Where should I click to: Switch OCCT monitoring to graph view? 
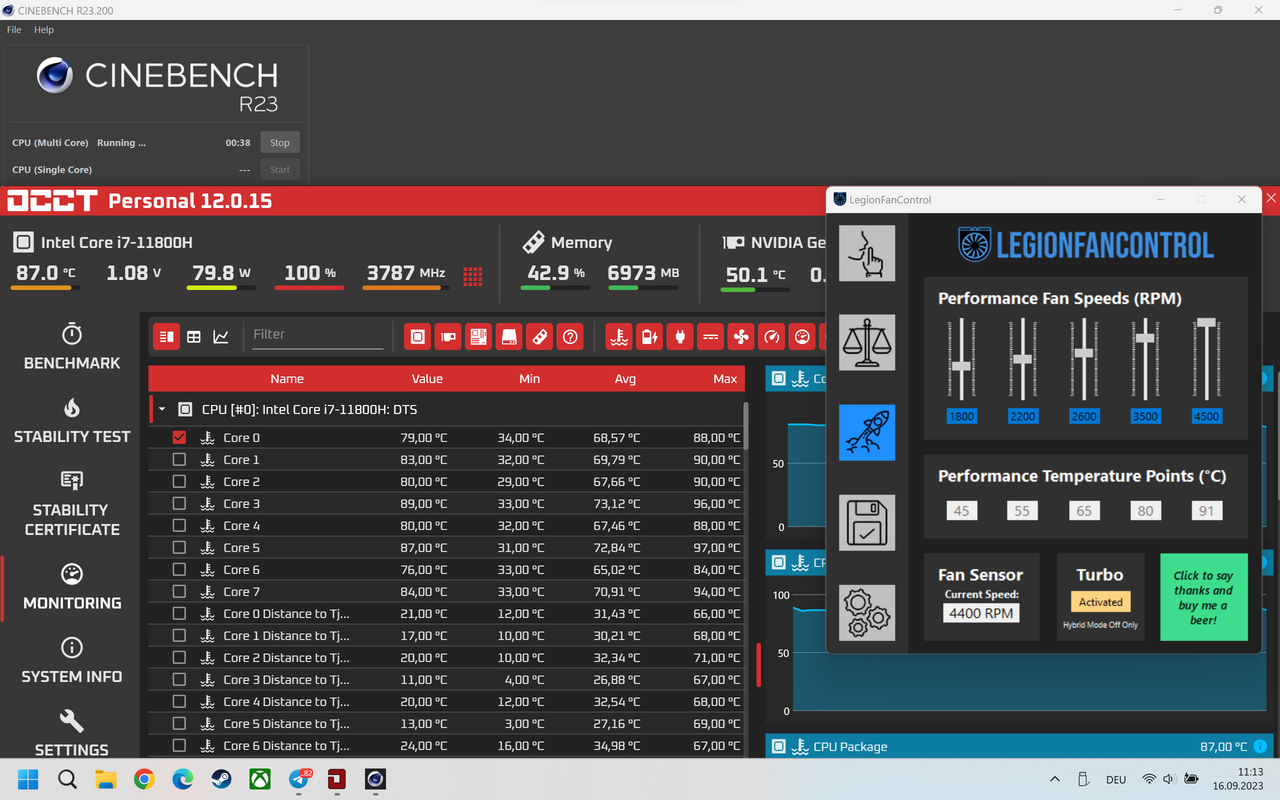(x=221, y=337)
